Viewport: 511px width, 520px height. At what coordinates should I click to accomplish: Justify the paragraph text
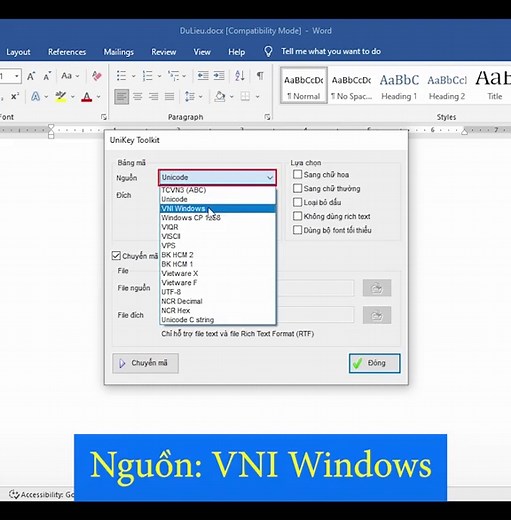point(169,97)
